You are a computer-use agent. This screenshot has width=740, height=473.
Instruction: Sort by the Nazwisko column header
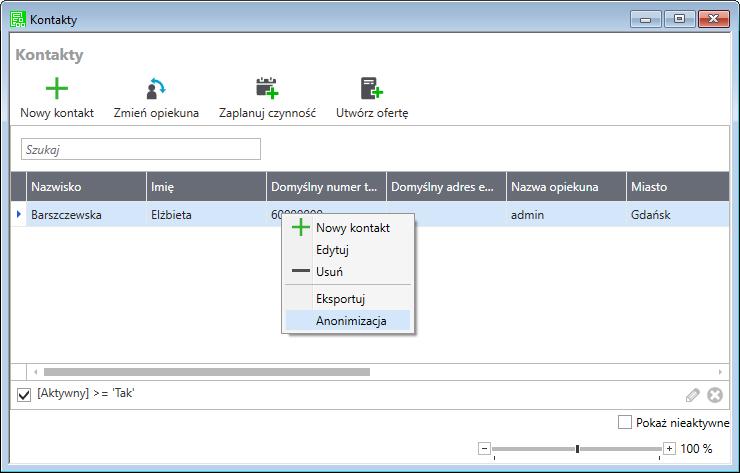point(86,186)
